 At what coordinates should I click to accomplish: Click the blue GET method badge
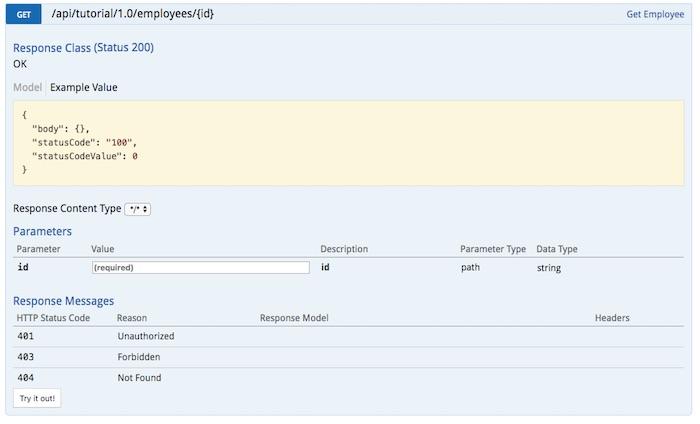[x=23, y=14]
